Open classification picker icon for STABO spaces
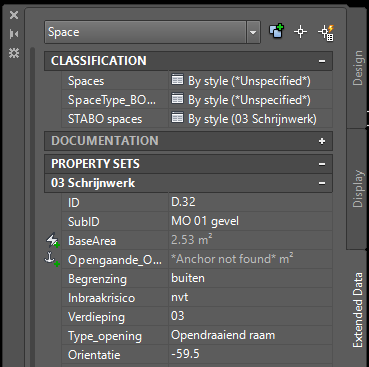The height and width of the screenshot is (367, 369). [x=177, y=118]
